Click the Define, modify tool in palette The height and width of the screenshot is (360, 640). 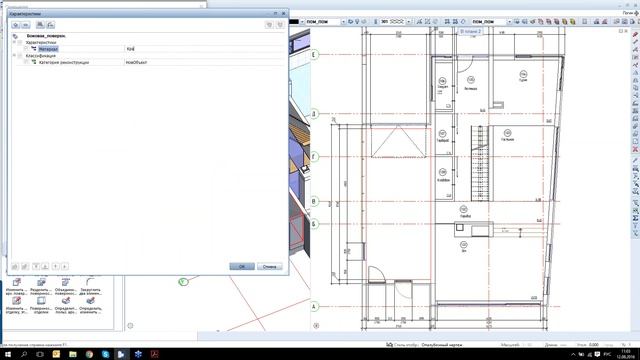90,301
